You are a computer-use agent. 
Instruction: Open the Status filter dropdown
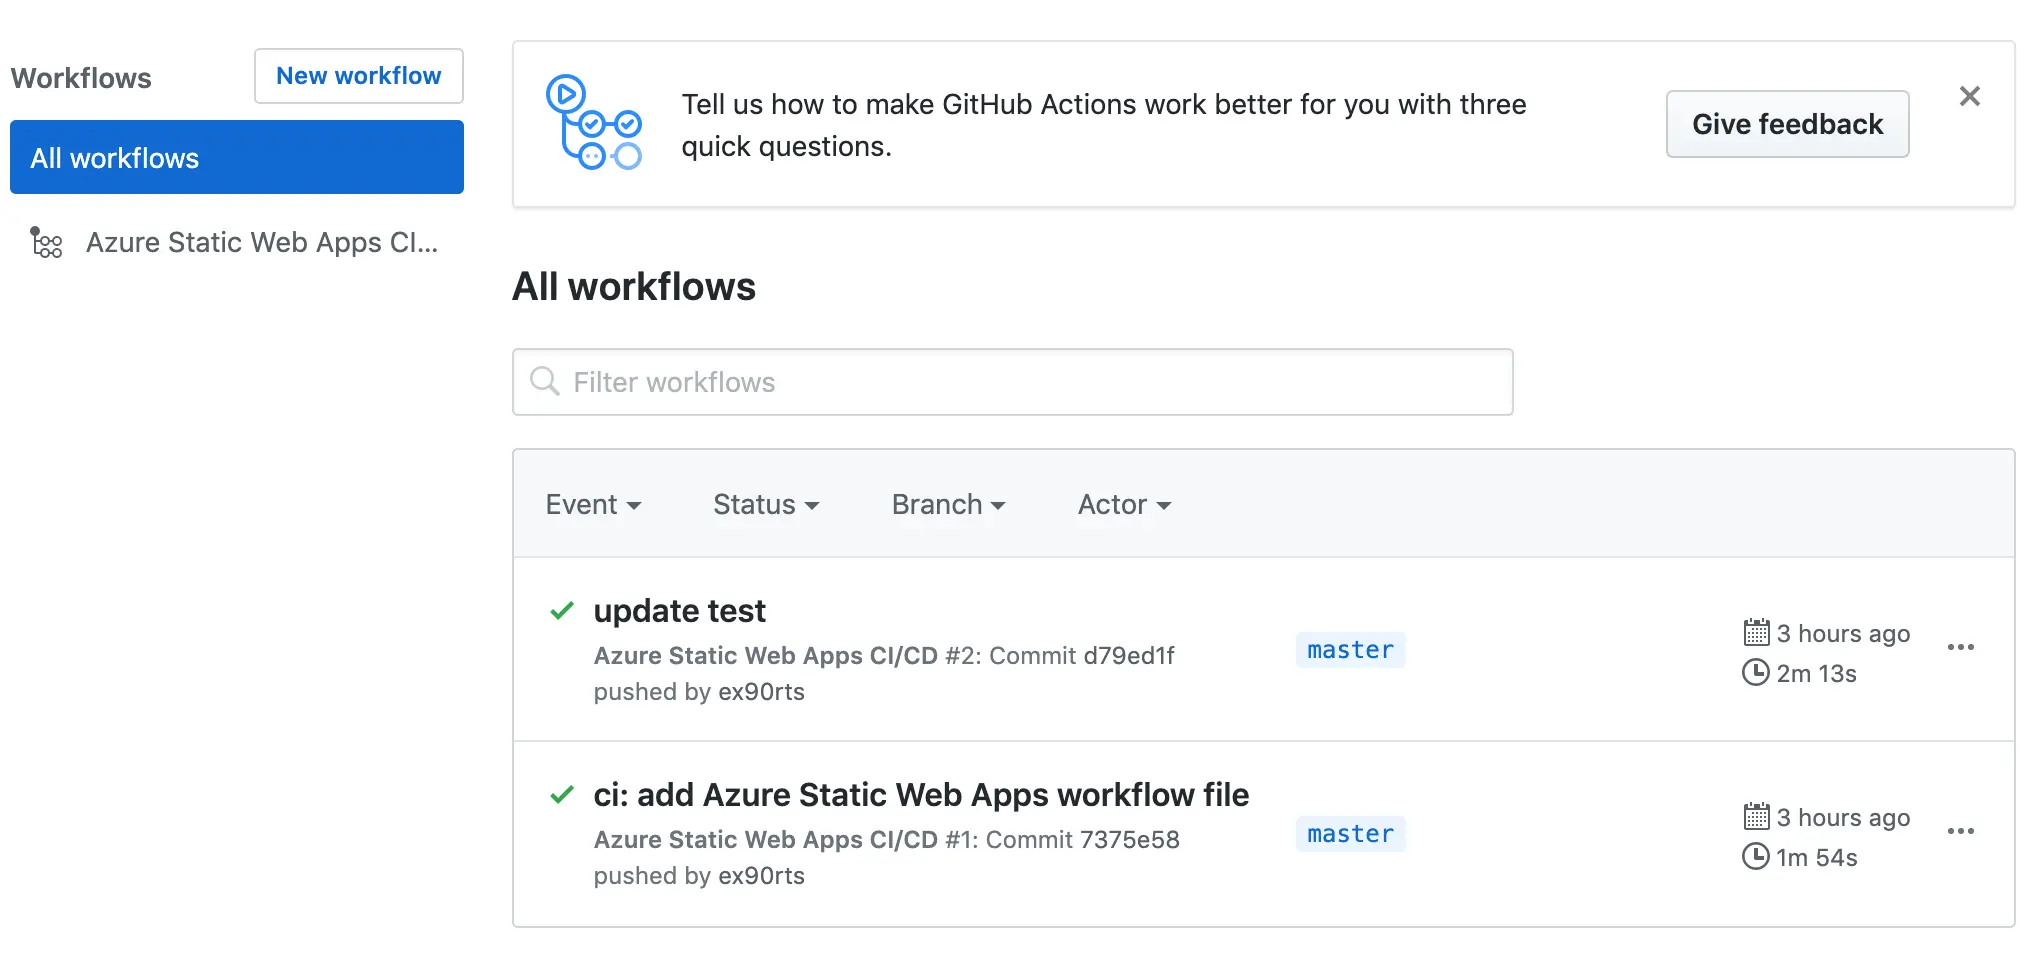coord(766,505)
